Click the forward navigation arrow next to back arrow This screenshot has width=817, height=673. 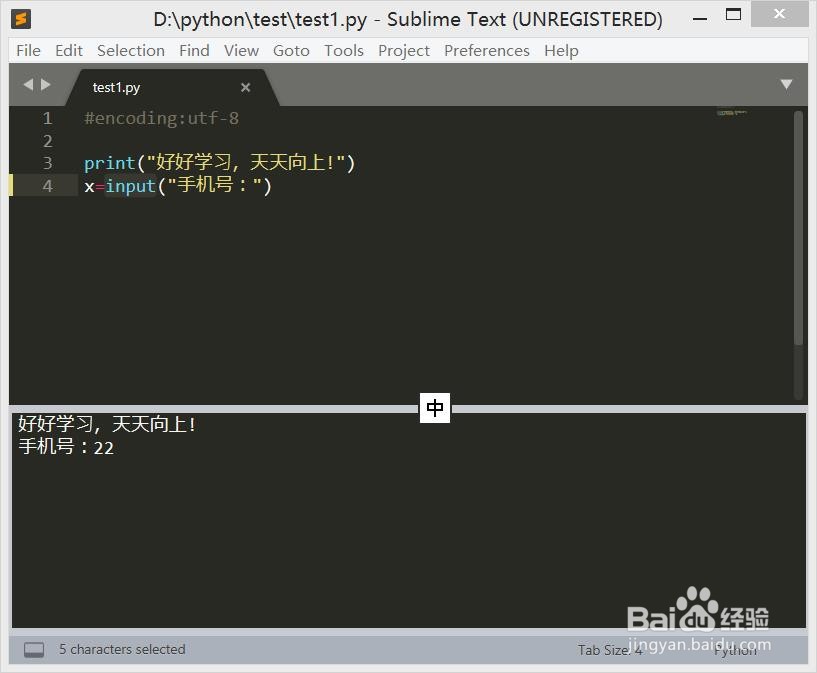45,85
